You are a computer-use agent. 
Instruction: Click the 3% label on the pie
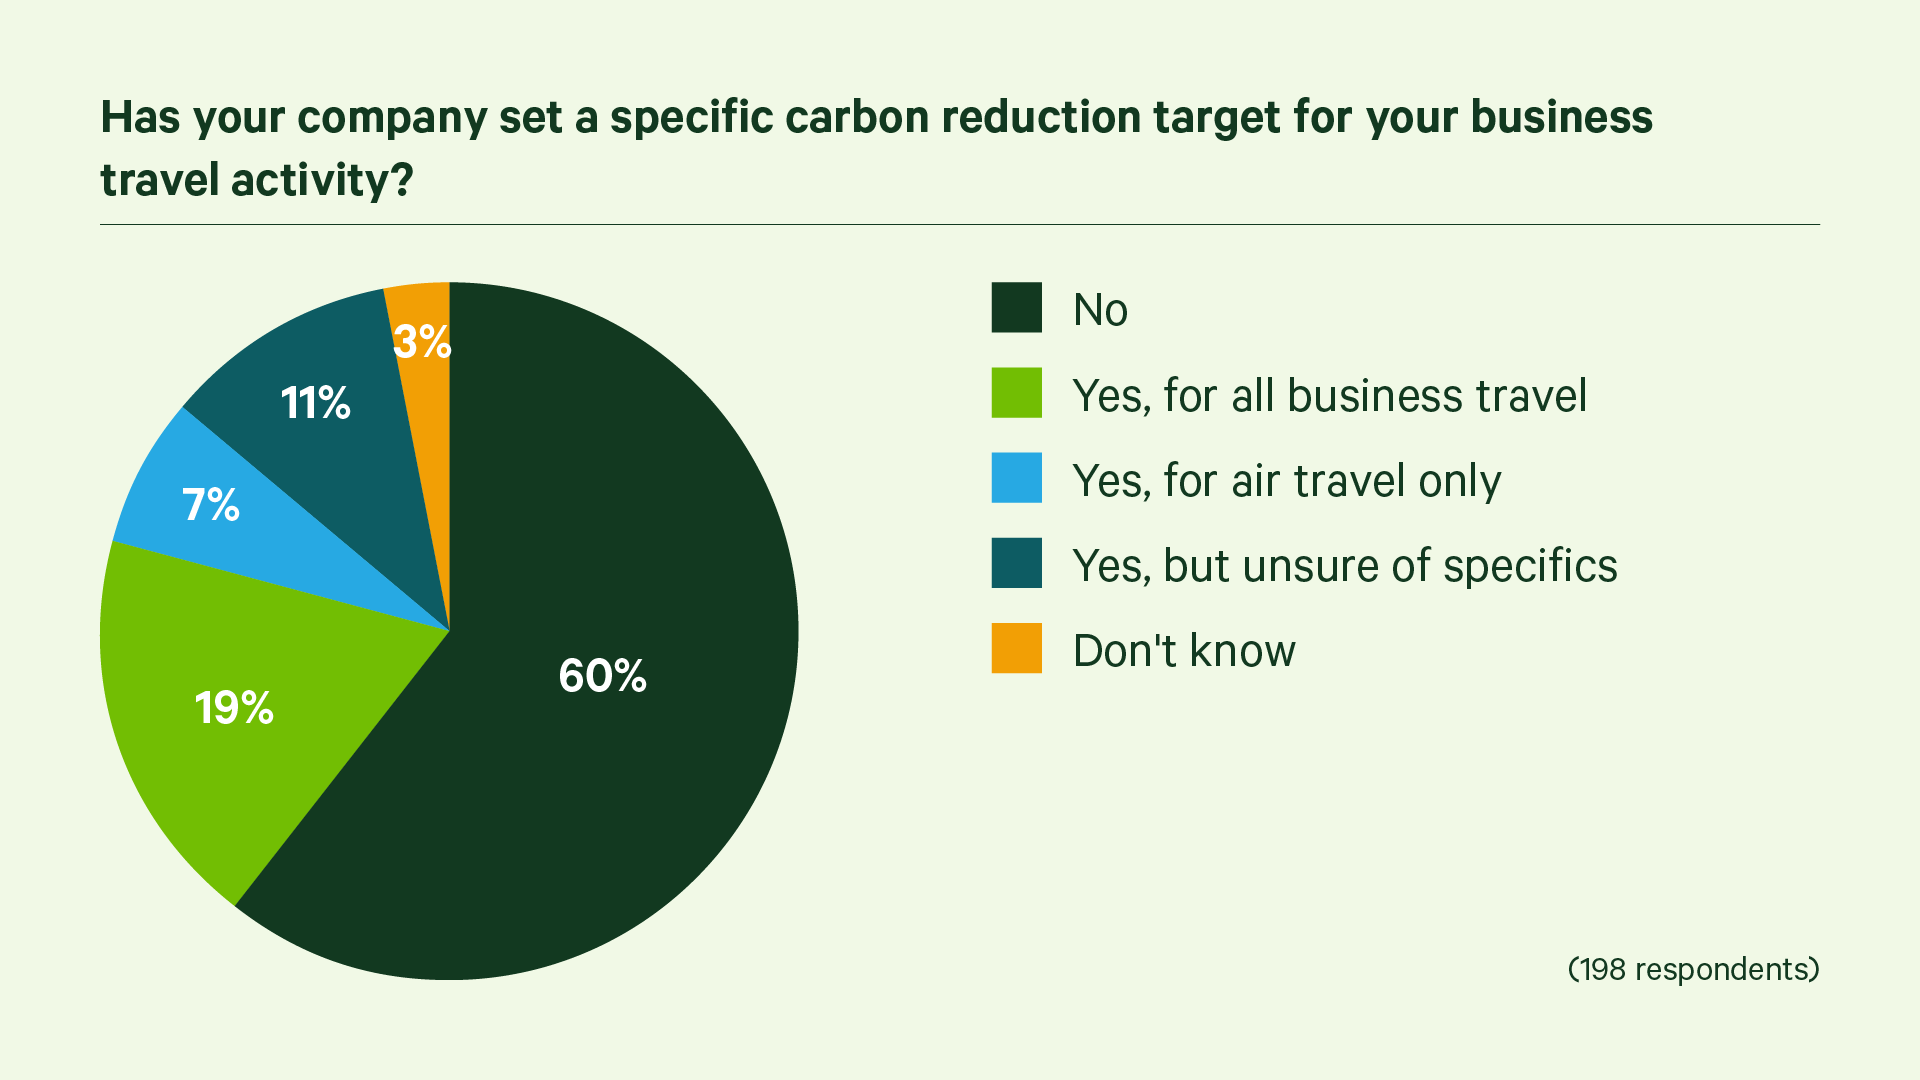(x=421, y=342)
